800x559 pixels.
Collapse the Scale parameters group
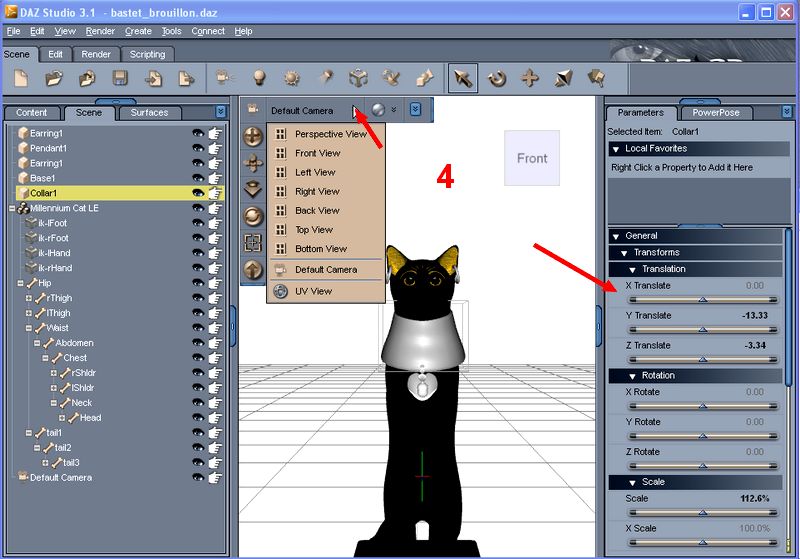(x=633, y=482)
